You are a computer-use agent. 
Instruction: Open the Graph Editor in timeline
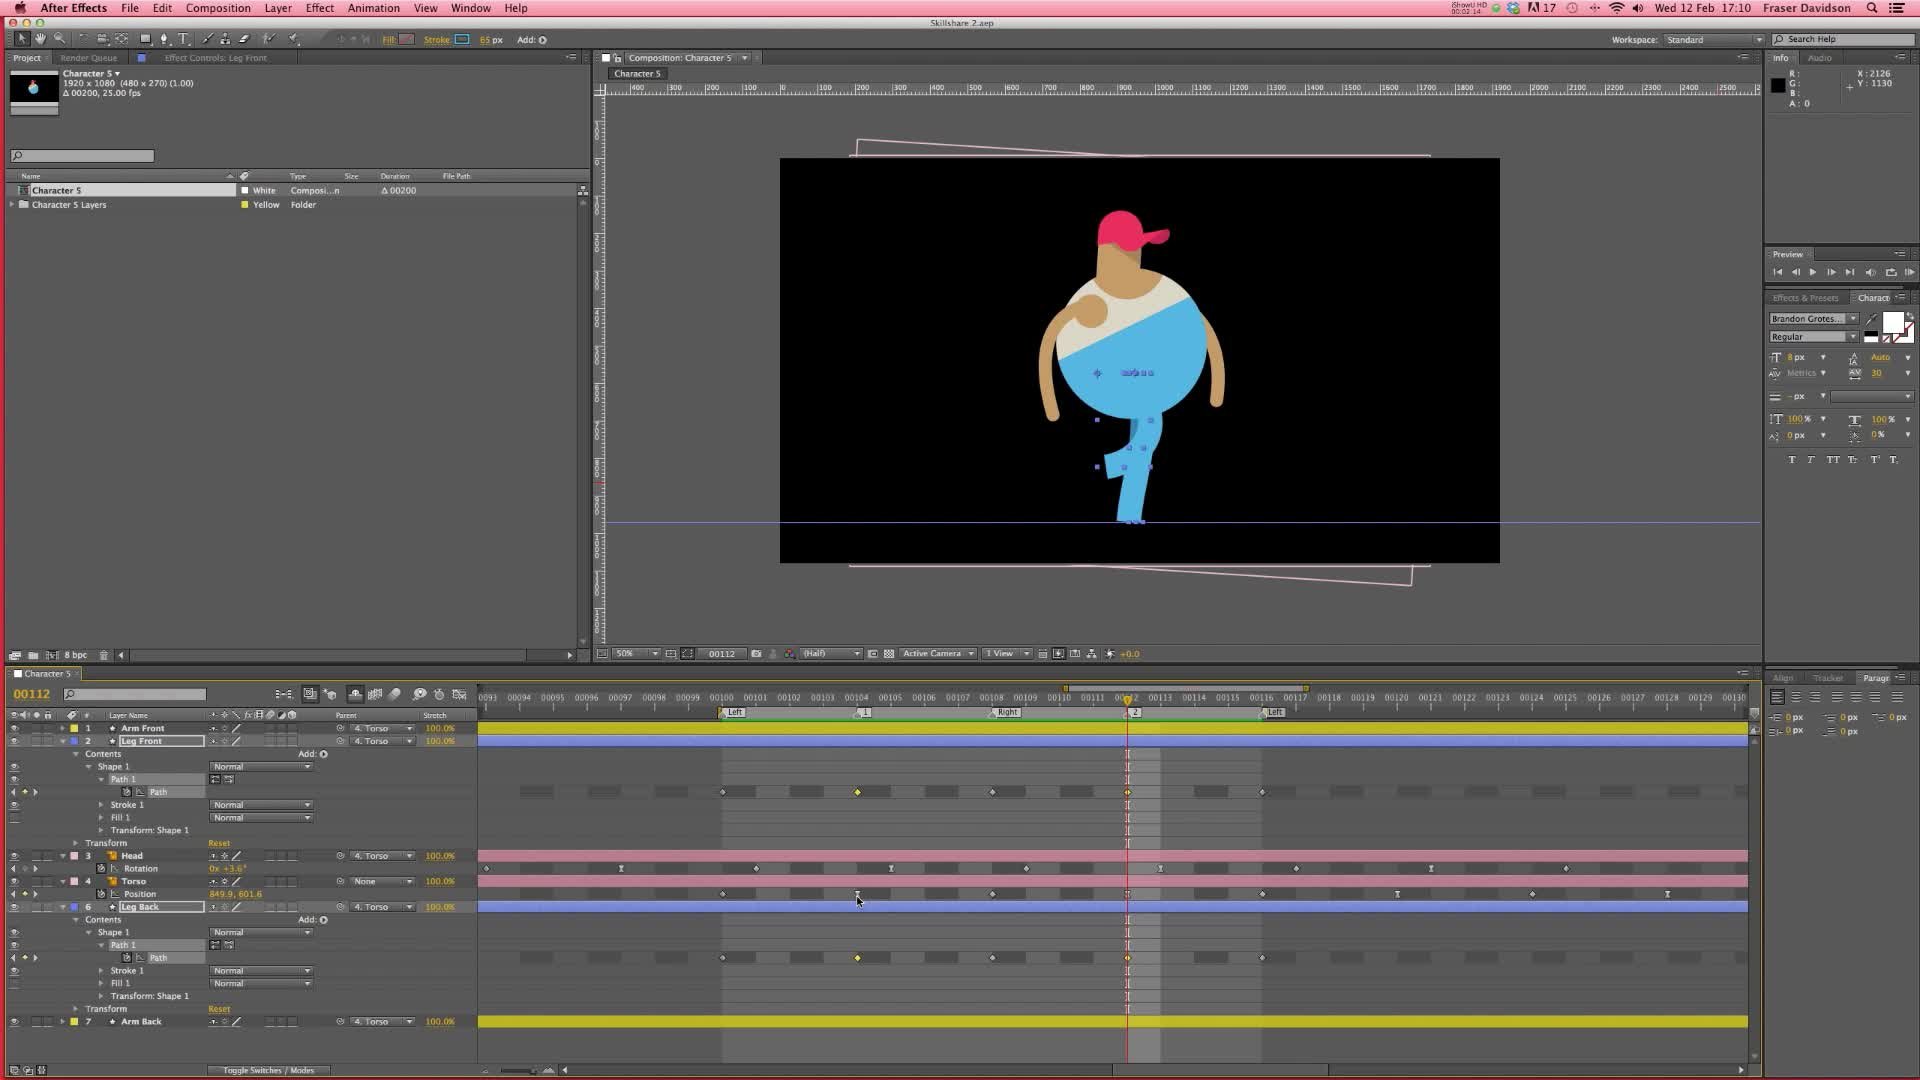459,694
